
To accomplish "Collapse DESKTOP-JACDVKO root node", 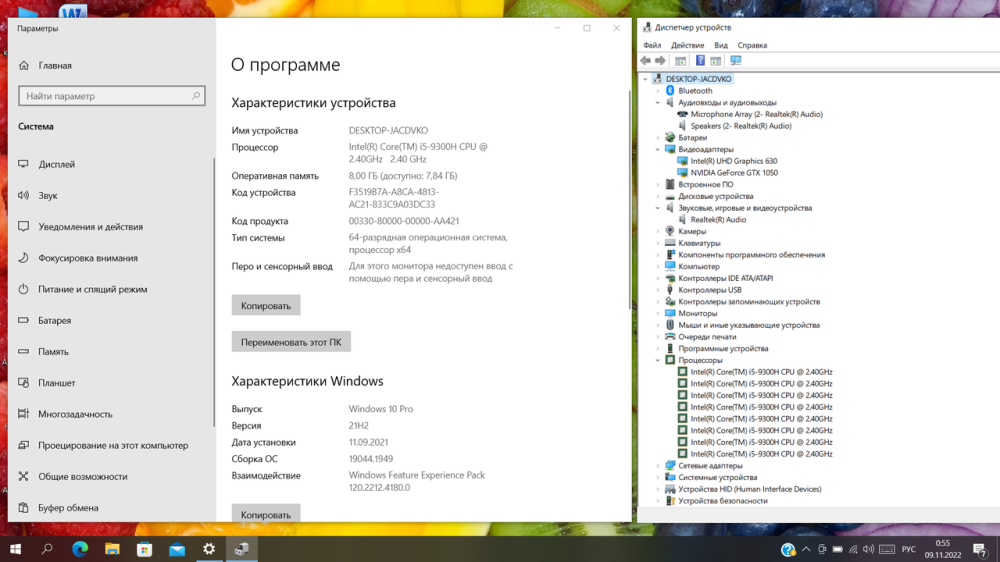I will (645, 79).
